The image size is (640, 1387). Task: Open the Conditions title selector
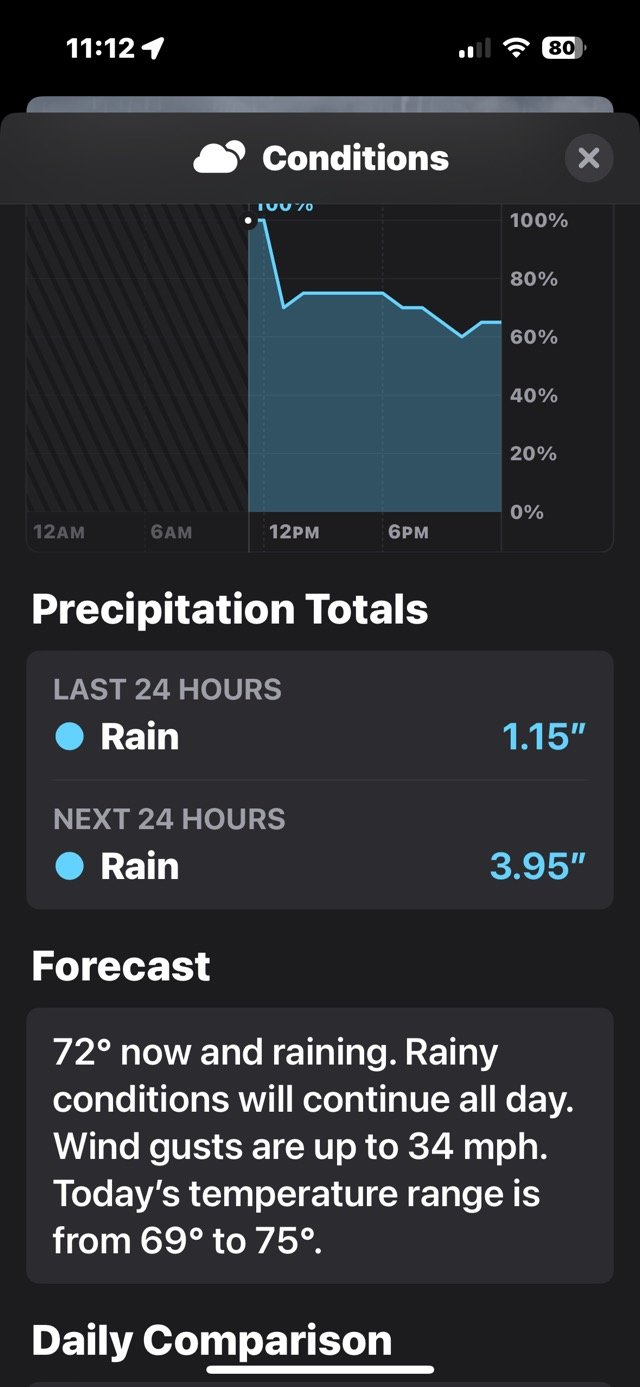355,158
